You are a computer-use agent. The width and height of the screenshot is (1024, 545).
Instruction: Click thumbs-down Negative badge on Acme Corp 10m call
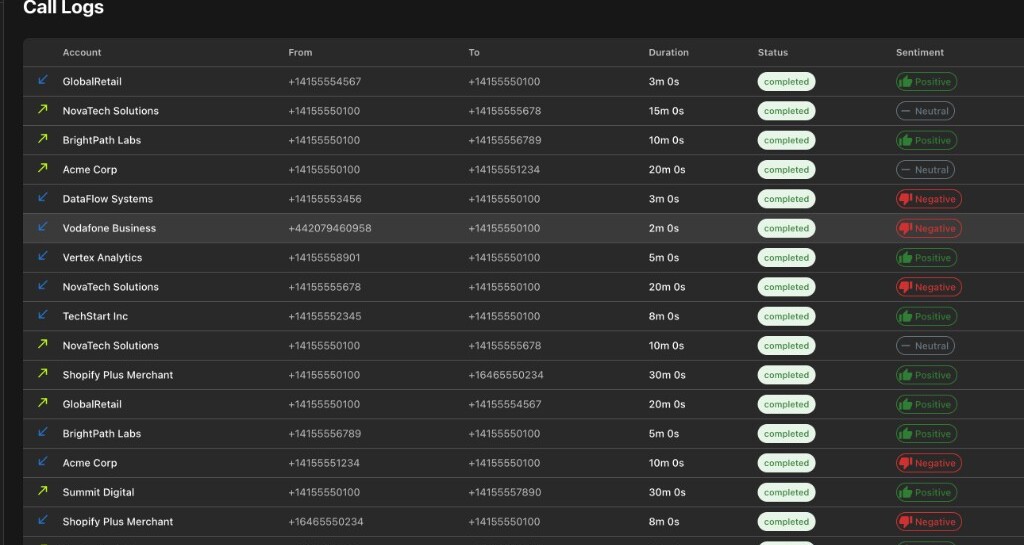tap(928, 463)
